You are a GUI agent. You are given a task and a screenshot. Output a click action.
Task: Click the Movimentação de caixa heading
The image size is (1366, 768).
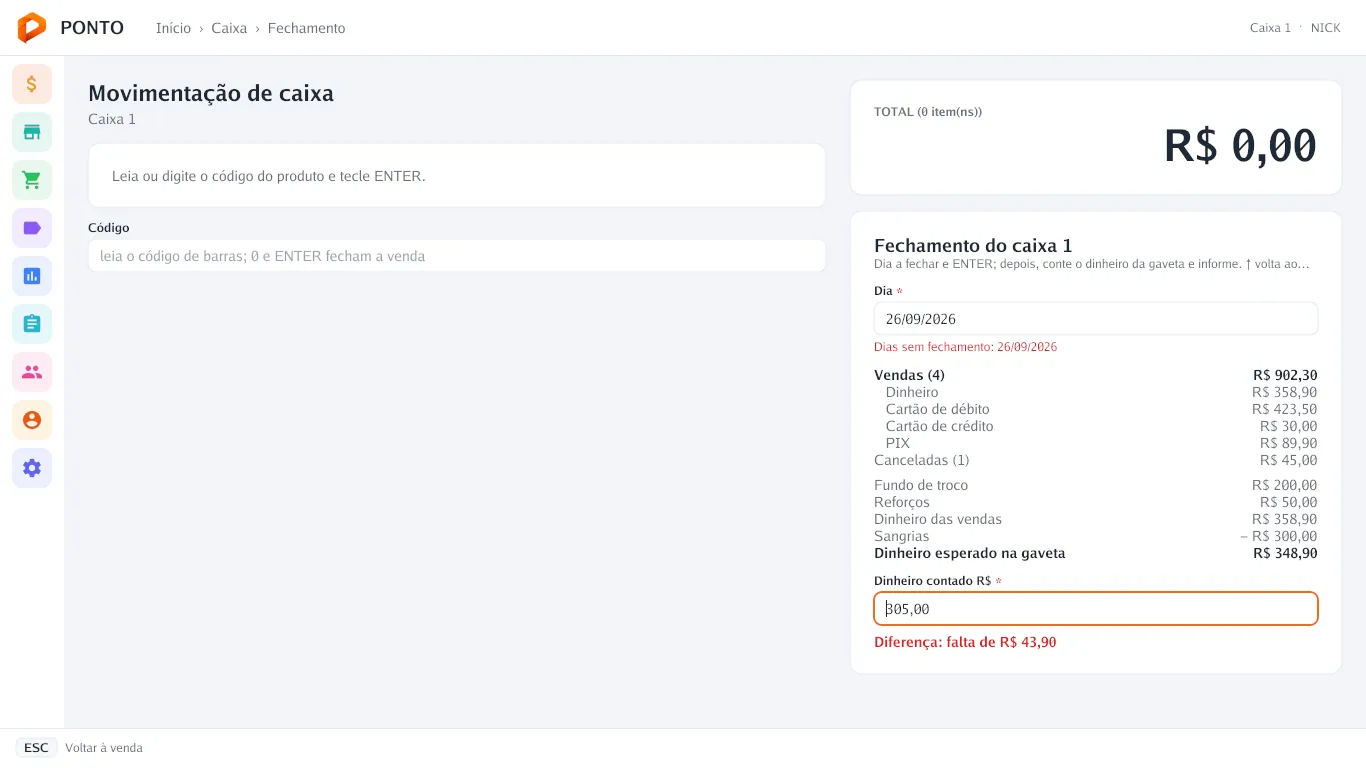tap(211, 93)
